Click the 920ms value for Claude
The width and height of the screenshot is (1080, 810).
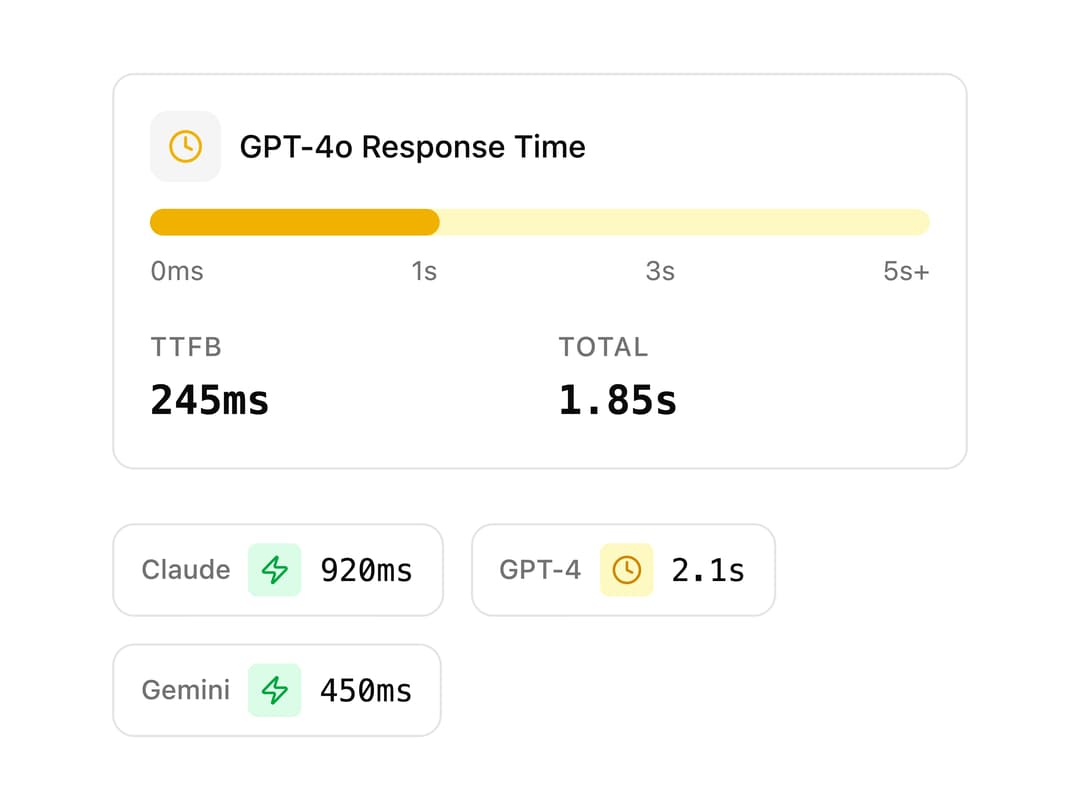[366, 570]
